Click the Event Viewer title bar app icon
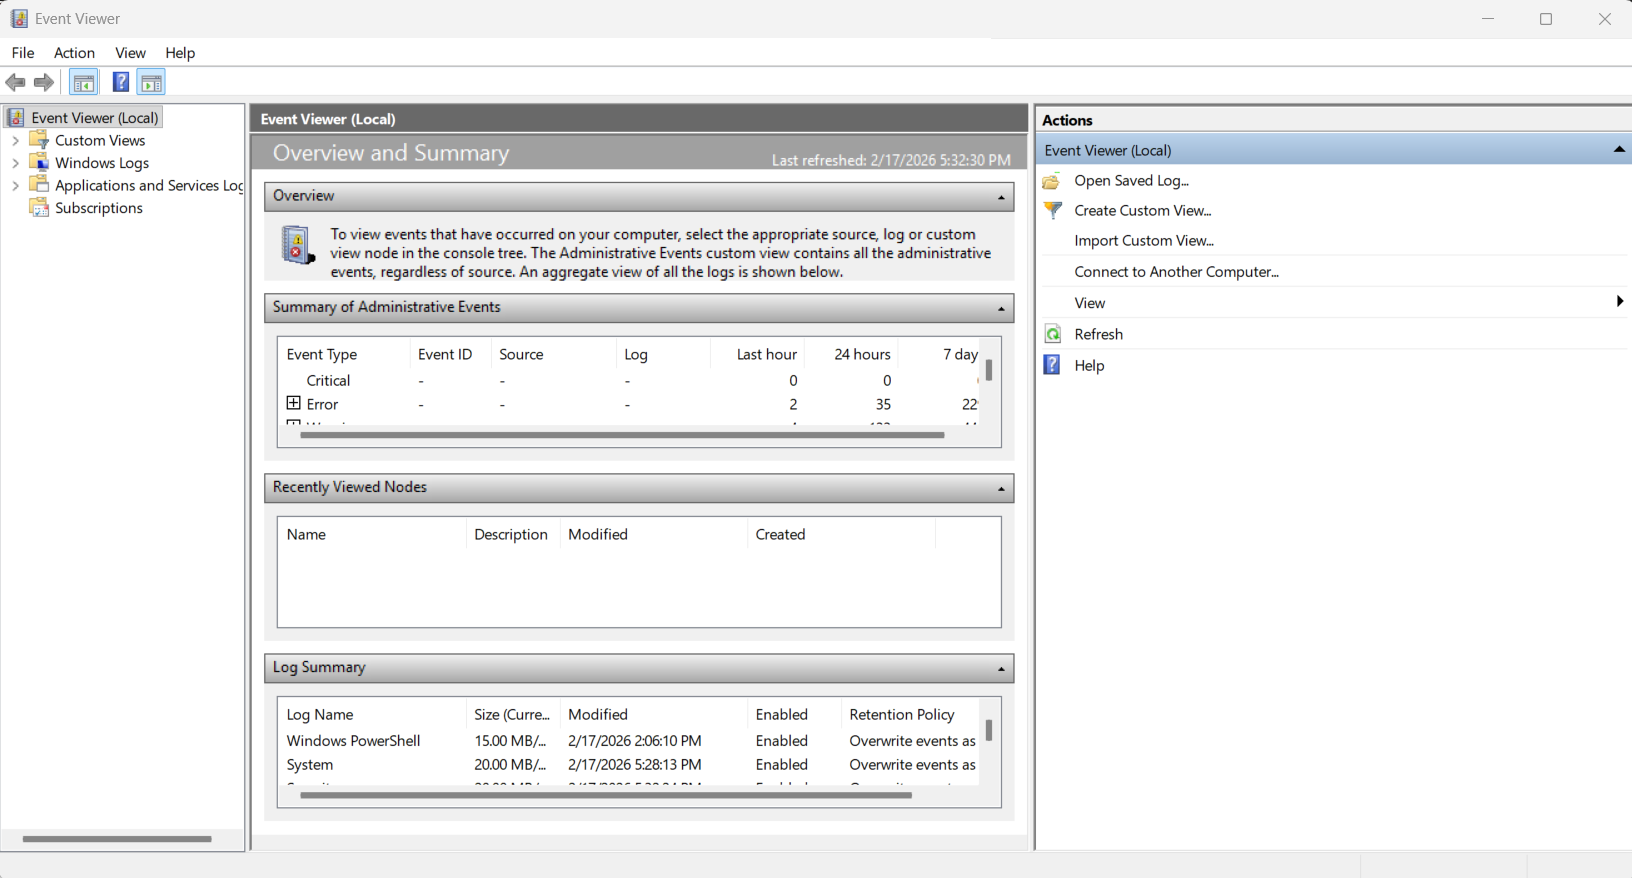The height and width of the screenshot is (878, 1632). [19, 19]
